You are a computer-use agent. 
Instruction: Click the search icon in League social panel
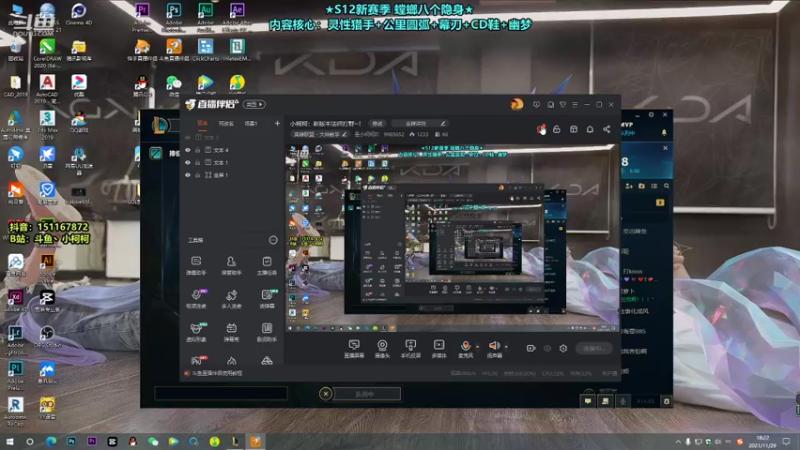click(666, 186)
